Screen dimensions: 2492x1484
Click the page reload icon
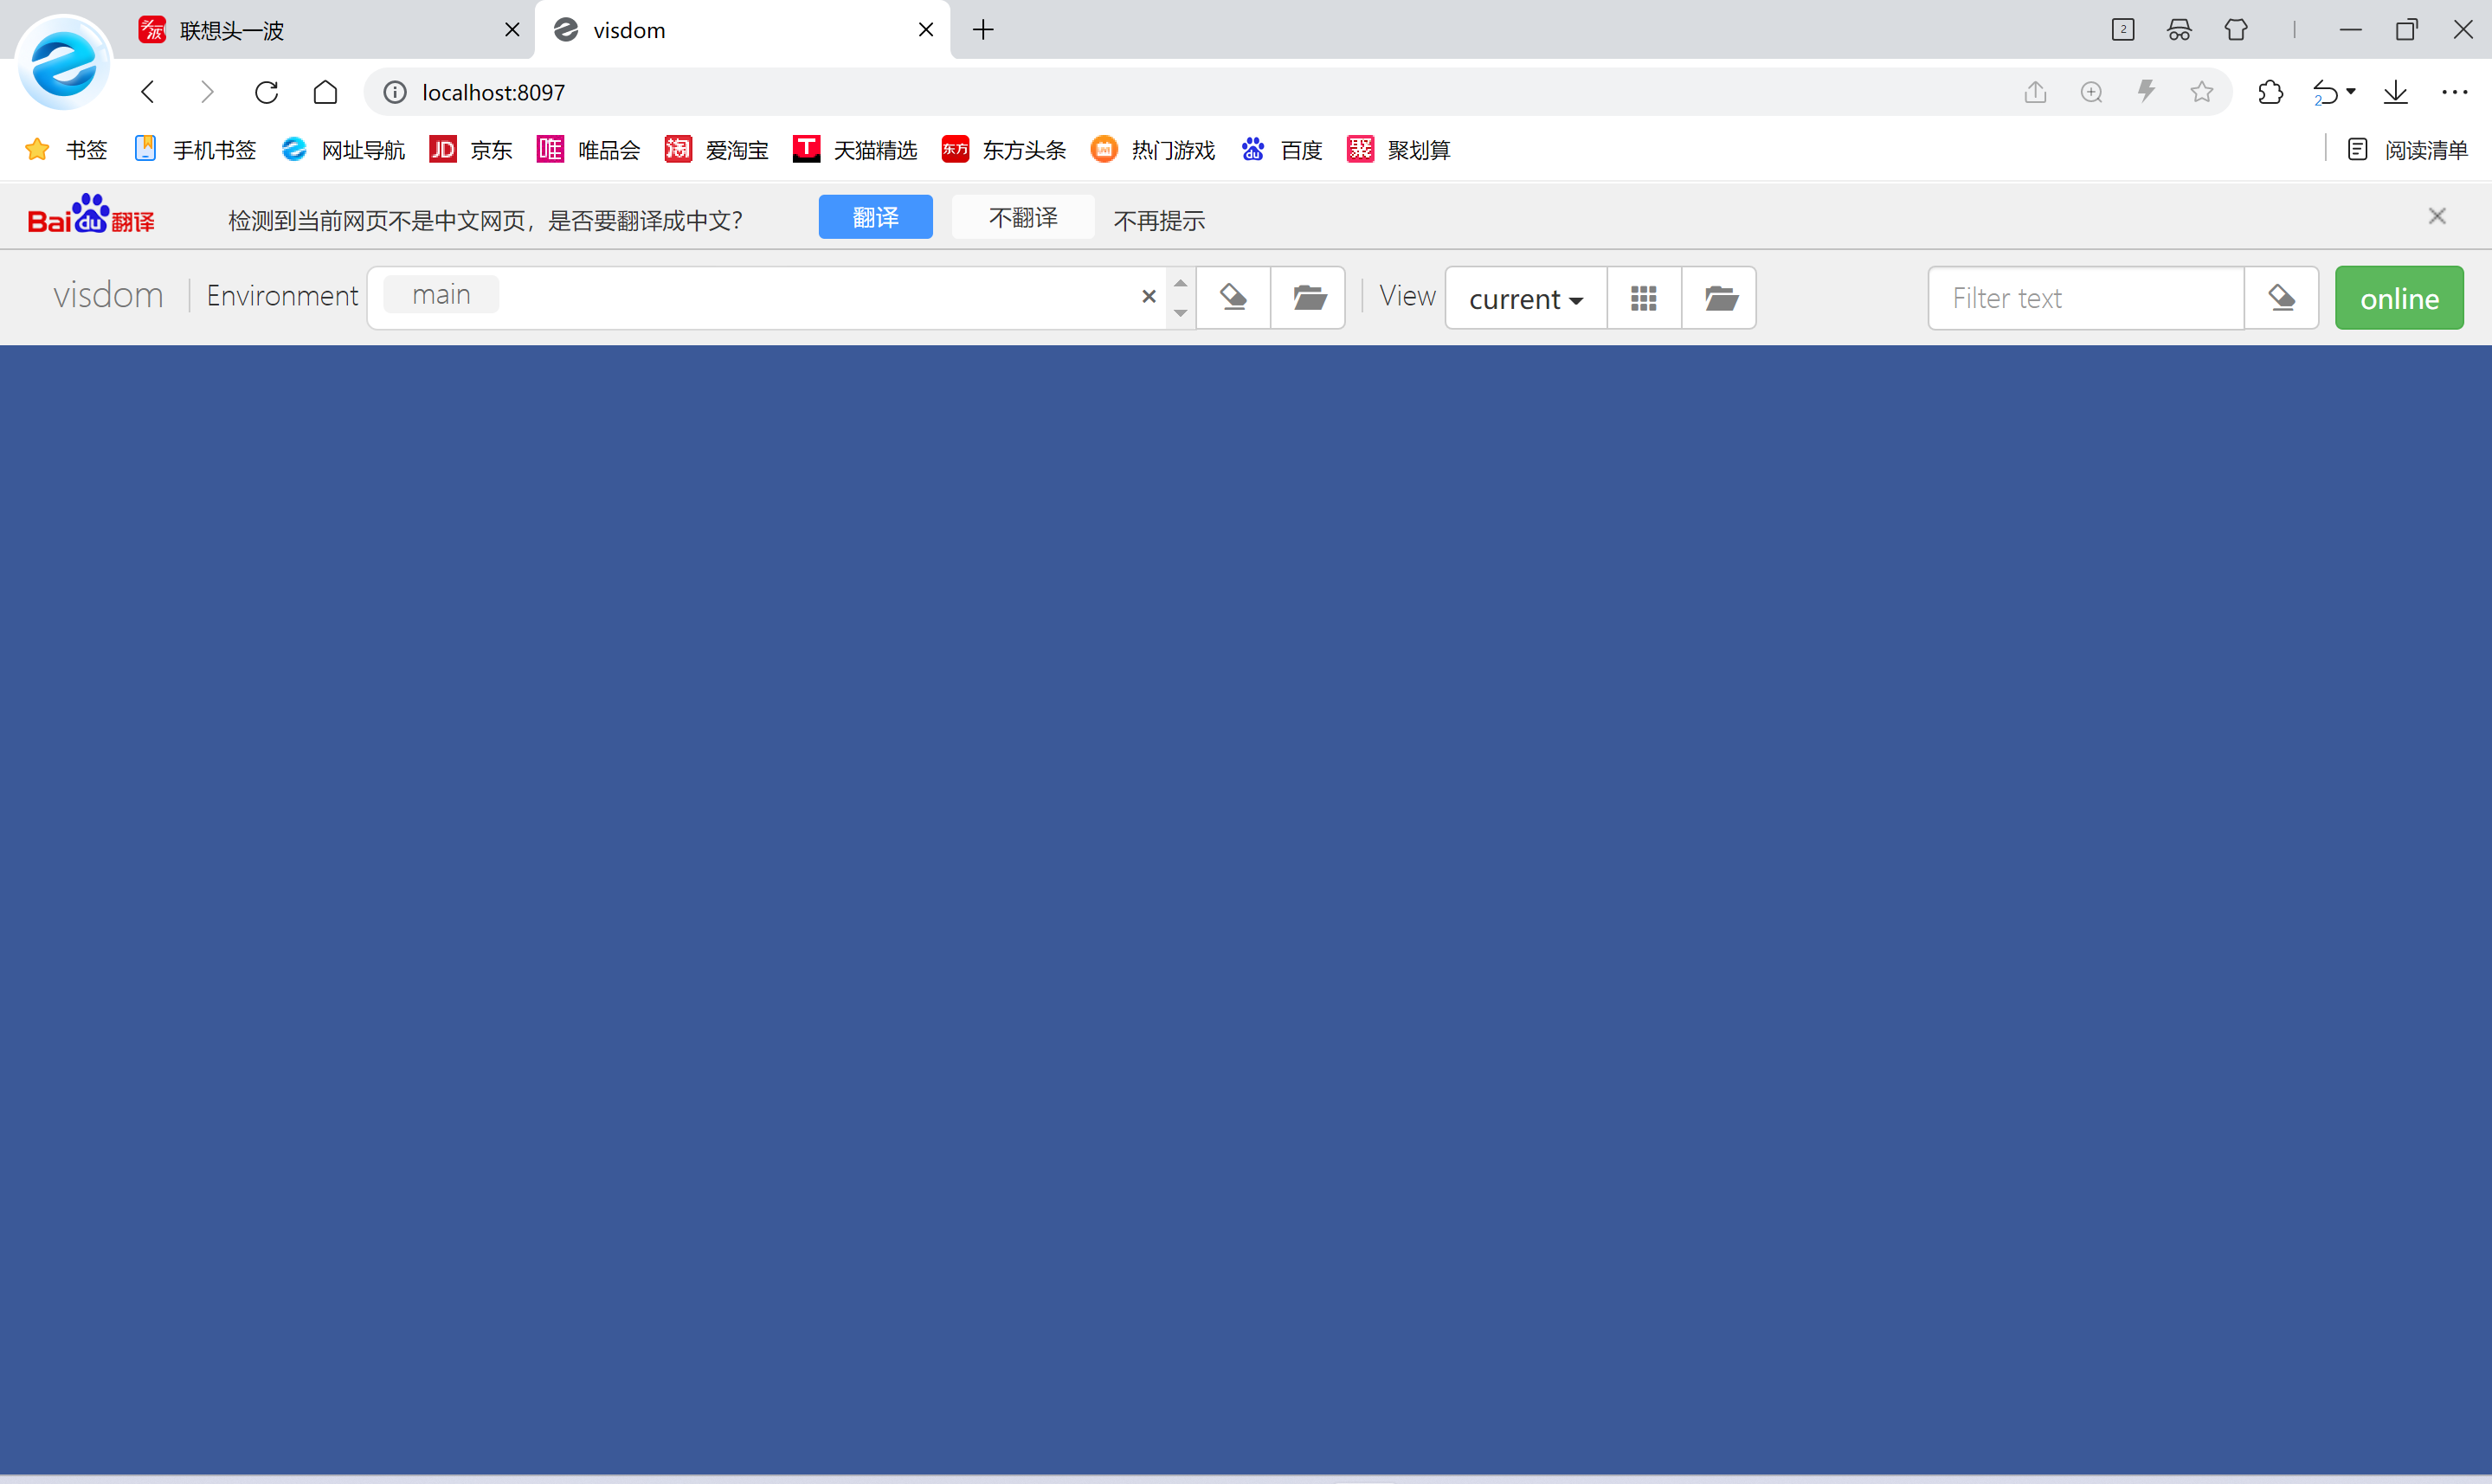[266, 92]
